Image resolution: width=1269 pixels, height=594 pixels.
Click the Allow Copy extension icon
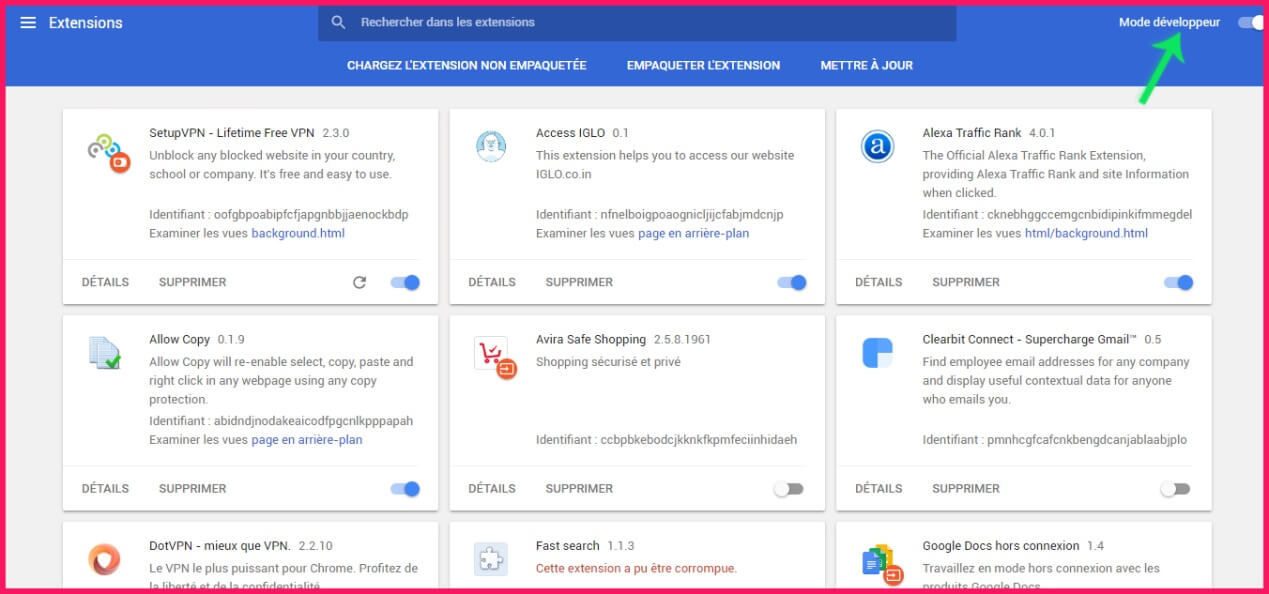(104, 353)
